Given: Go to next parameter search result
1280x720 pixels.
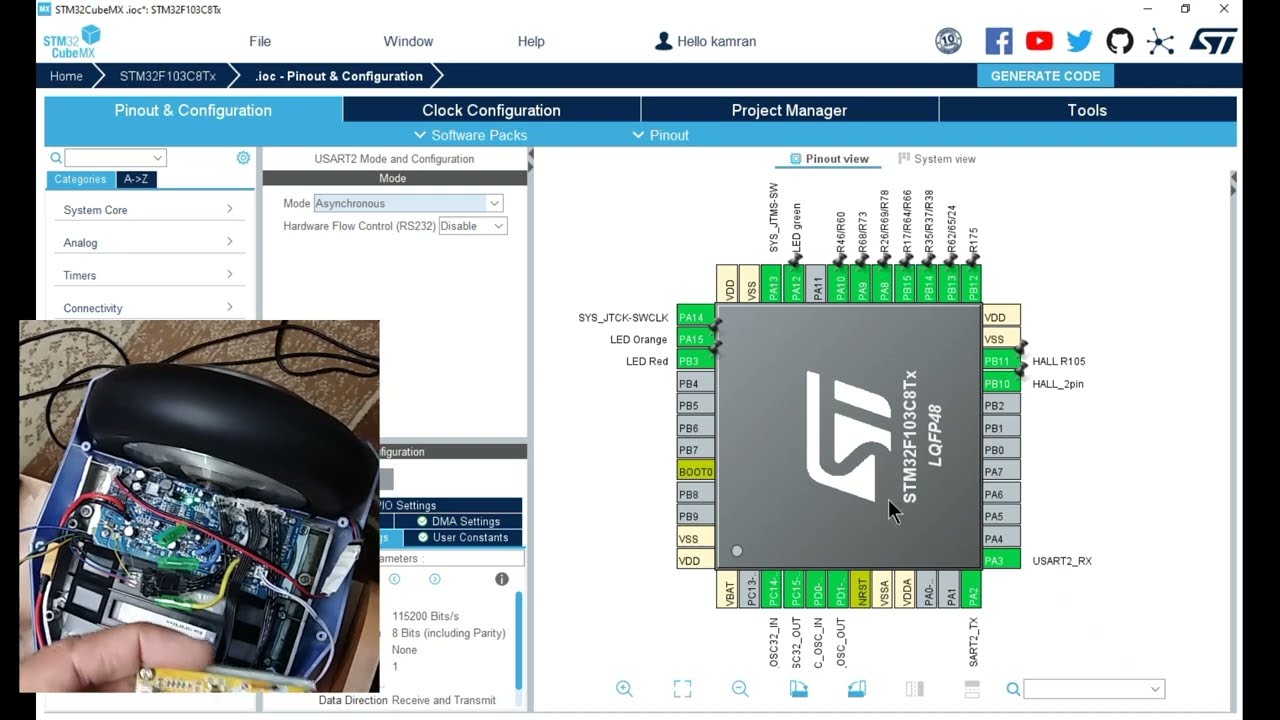Looking at the screenshot, I should pyautogui.click(x=434, y=579).
